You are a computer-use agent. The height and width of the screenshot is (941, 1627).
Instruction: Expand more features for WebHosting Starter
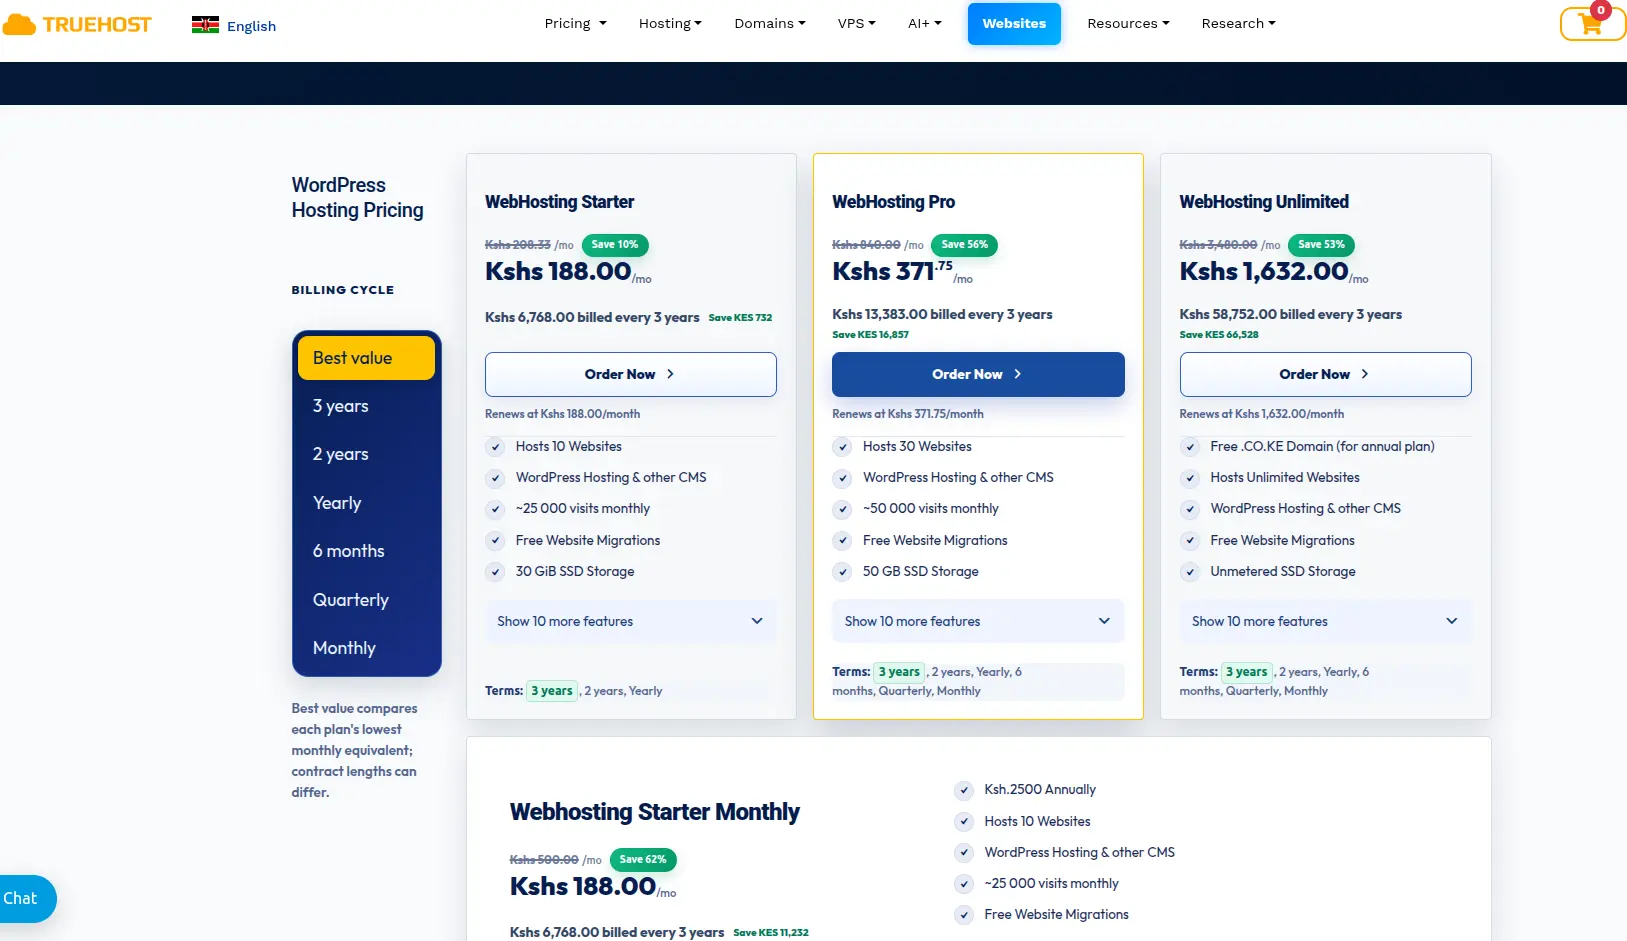tap(630, 621)
